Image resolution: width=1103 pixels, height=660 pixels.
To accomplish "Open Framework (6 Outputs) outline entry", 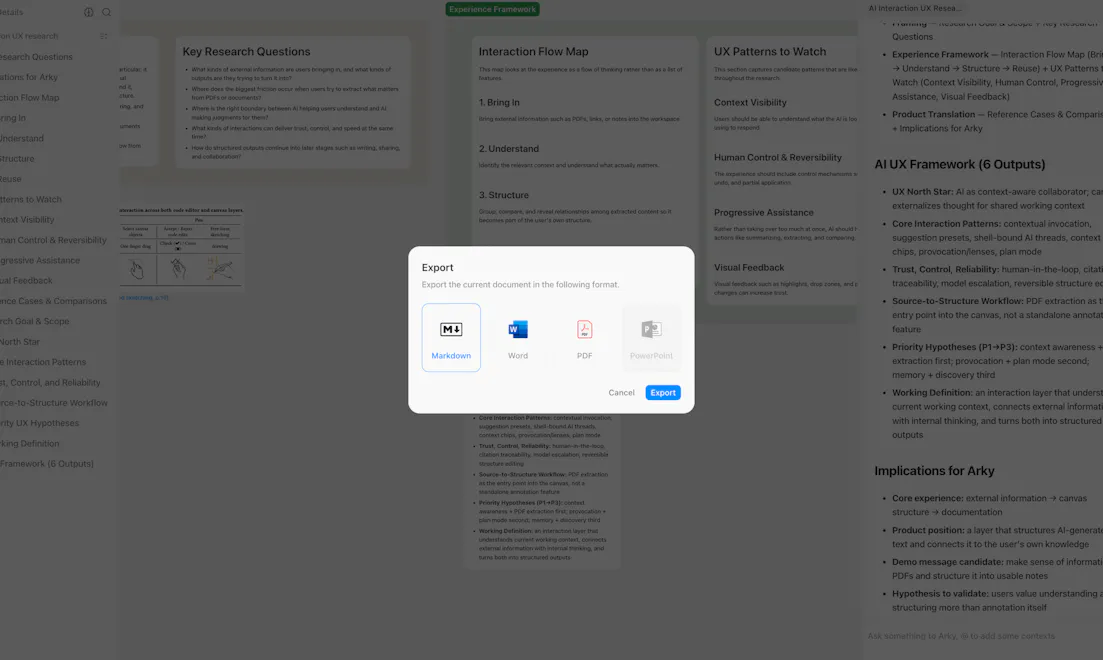I will click(46, 464).
